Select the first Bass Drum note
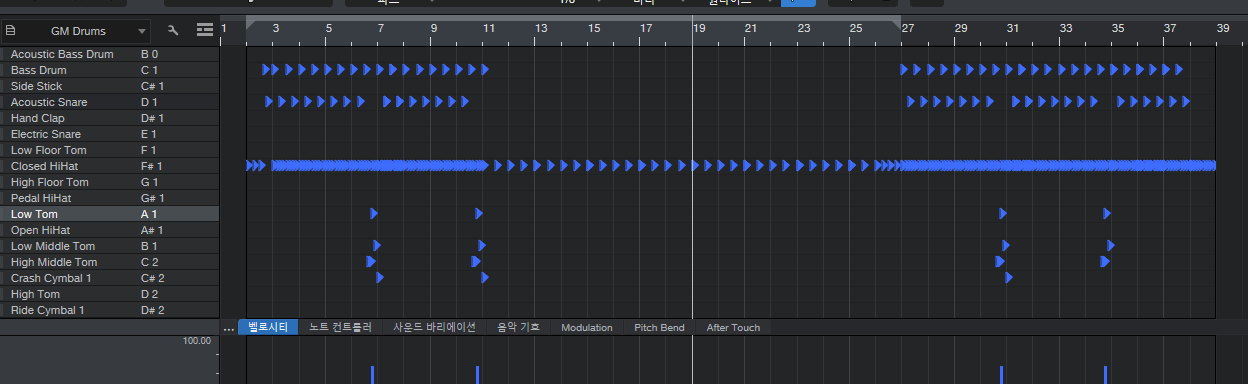The height and width of the screenshot is (384, 1248). (266, 70)
